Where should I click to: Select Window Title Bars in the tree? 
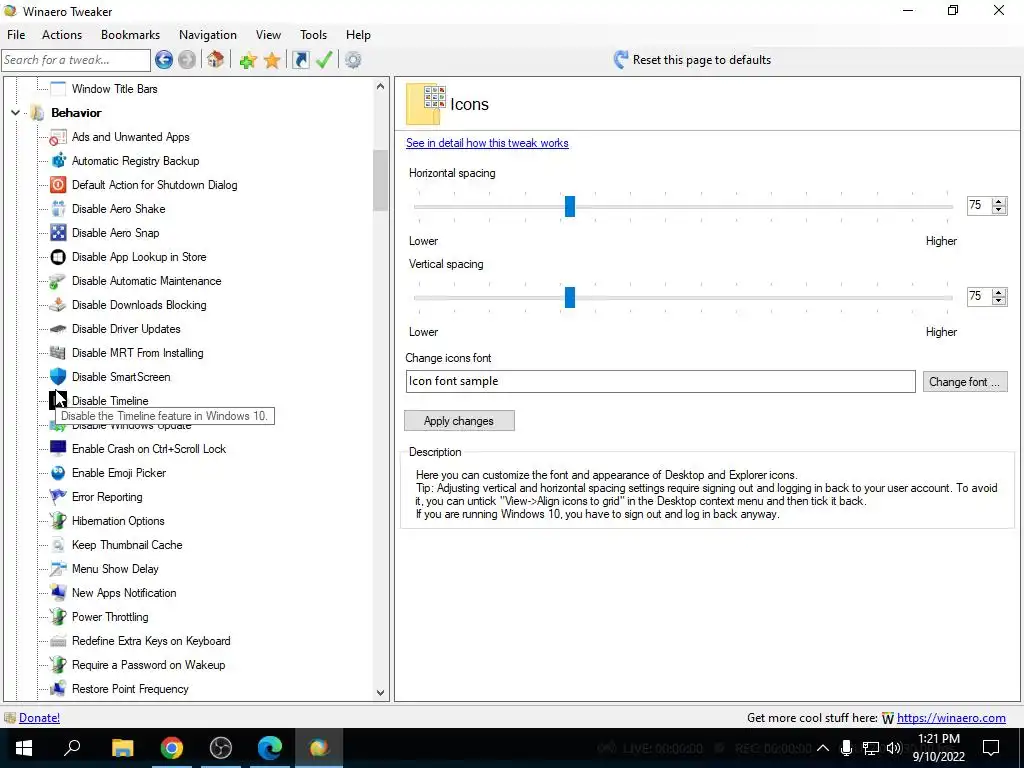click(x=114, y=89)
